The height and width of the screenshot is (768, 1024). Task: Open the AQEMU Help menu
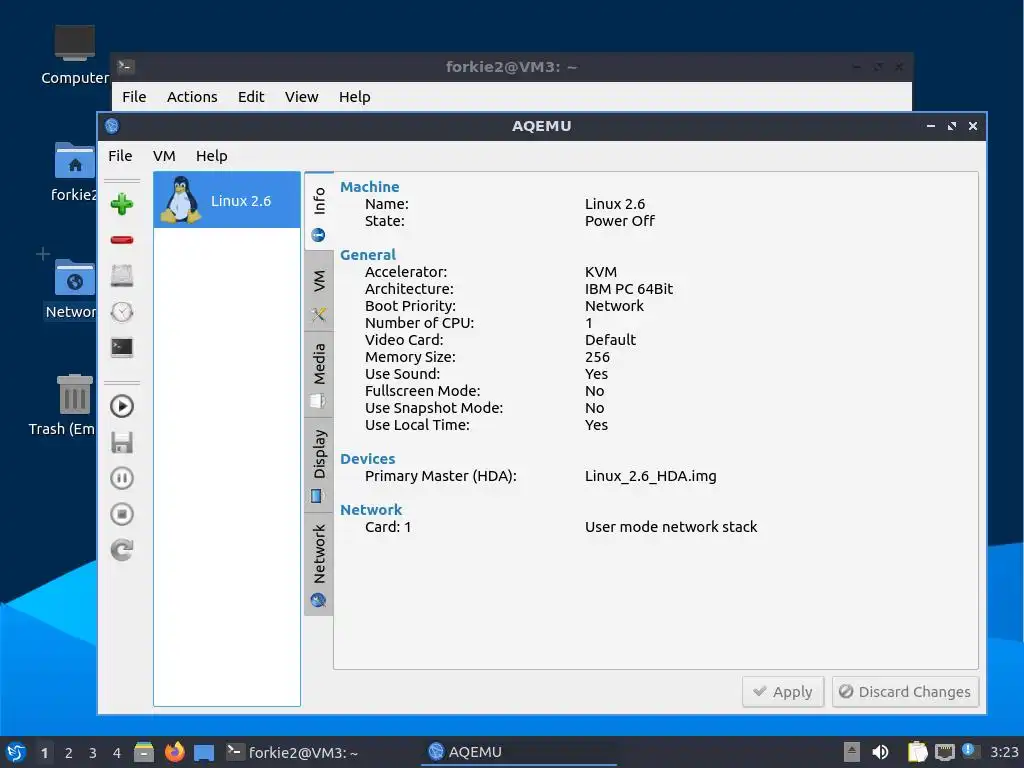click(x=212, y=156)
